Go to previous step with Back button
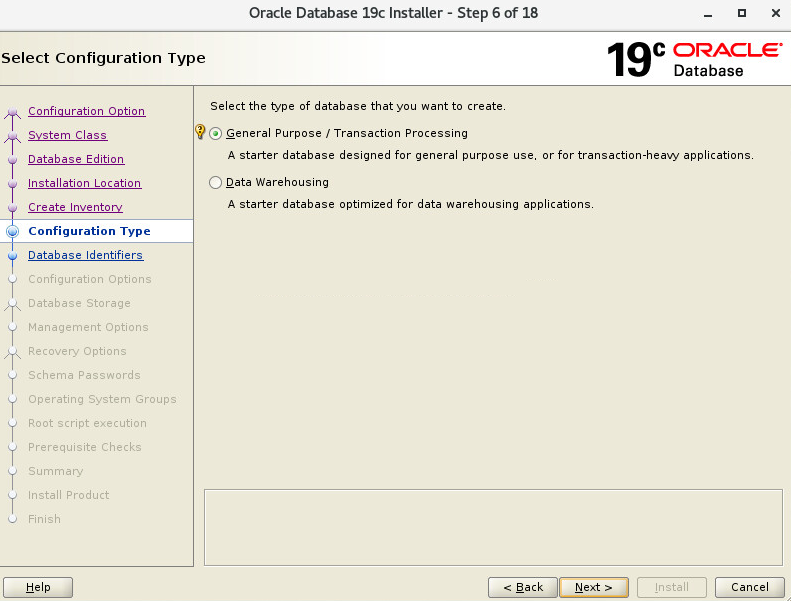The width and height of the screenshot is (791, 601). [523, 587]
